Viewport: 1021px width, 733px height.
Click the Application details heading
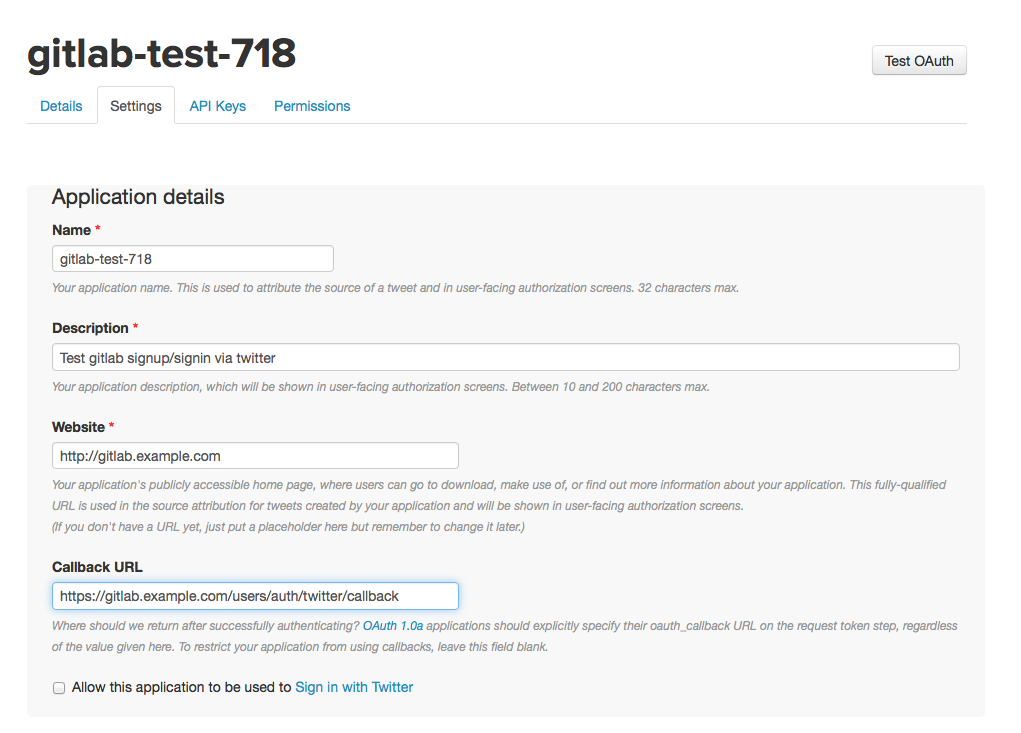137,197
